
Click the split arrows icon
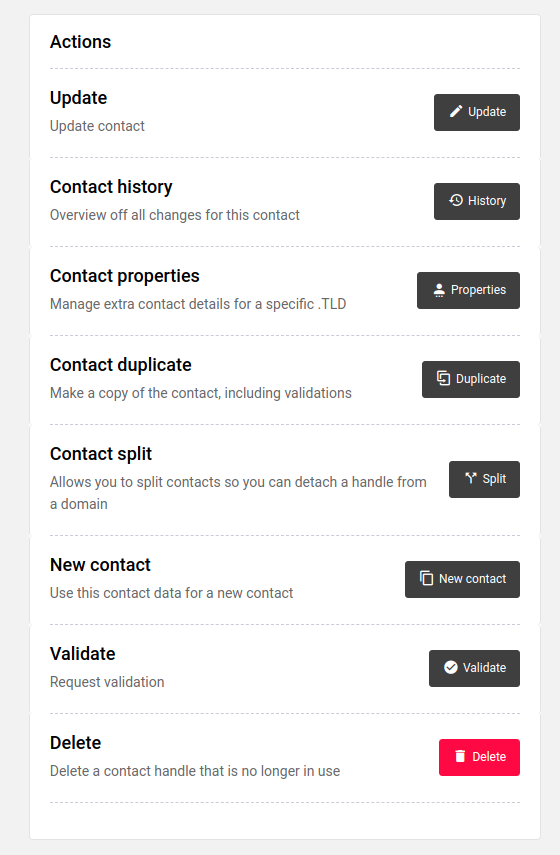[x=471, y=478]
